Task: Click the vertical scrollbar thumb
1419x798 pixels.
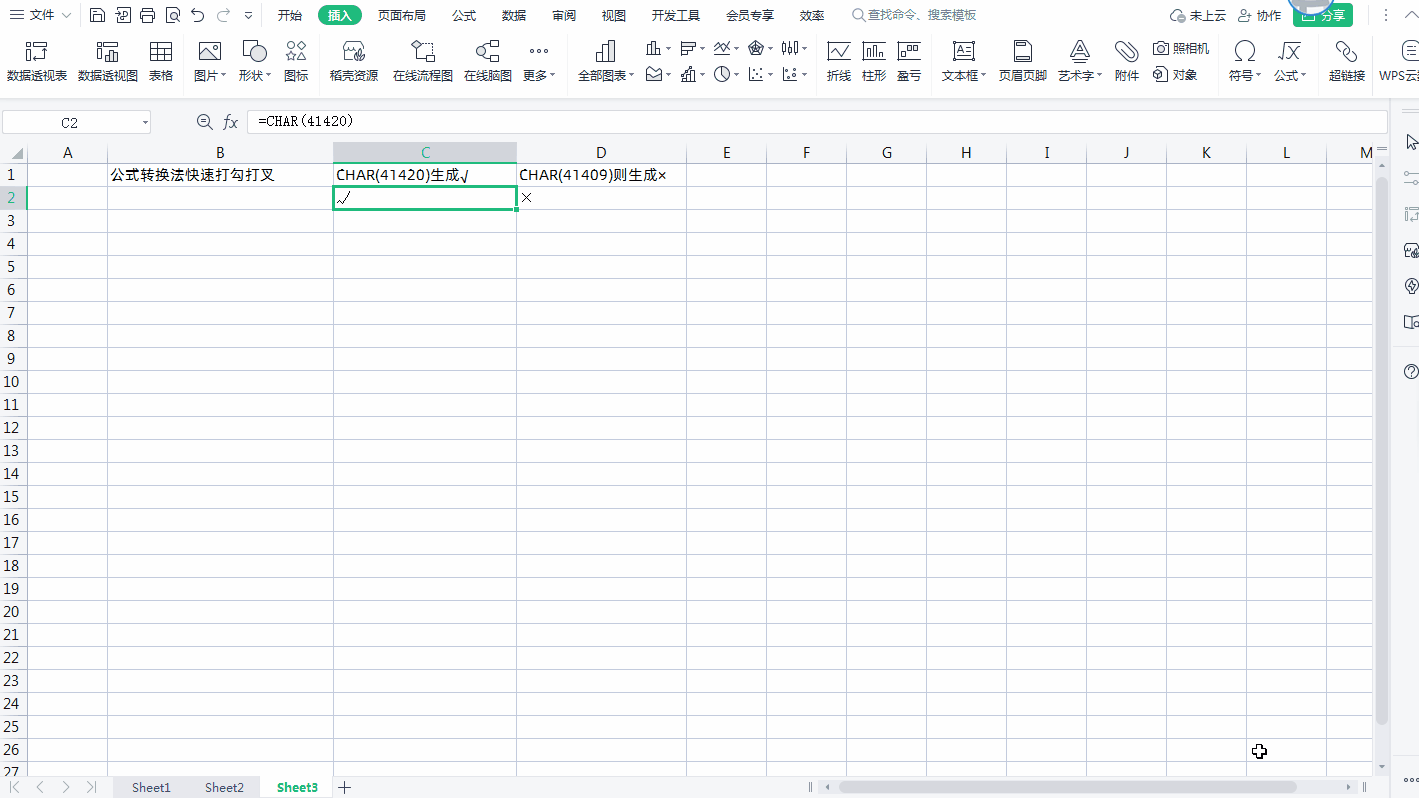Action: click(1382, 450)
